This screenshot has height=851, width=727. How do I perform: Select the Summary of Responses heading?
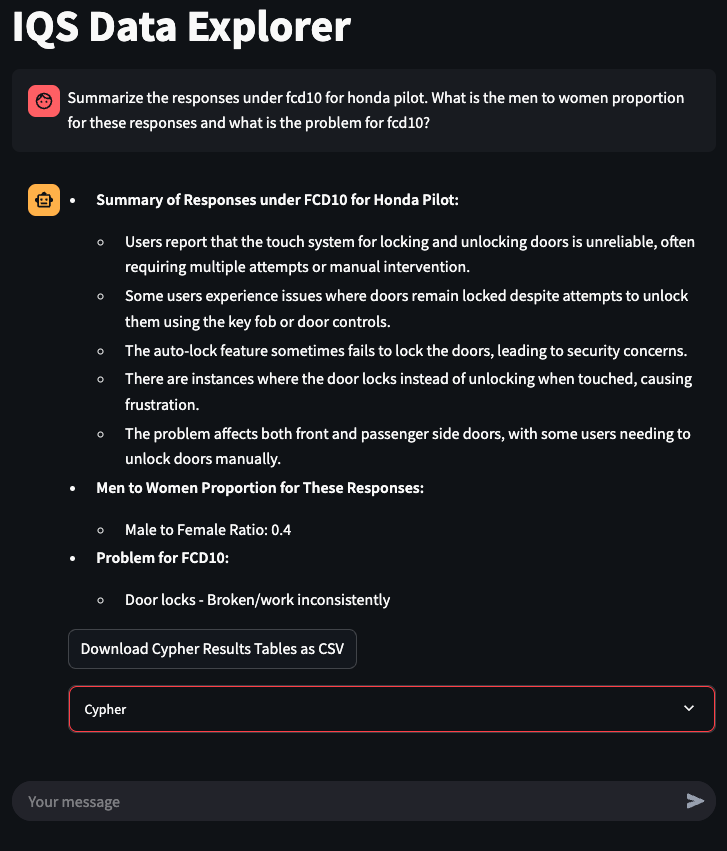click(x=277, y=200)
